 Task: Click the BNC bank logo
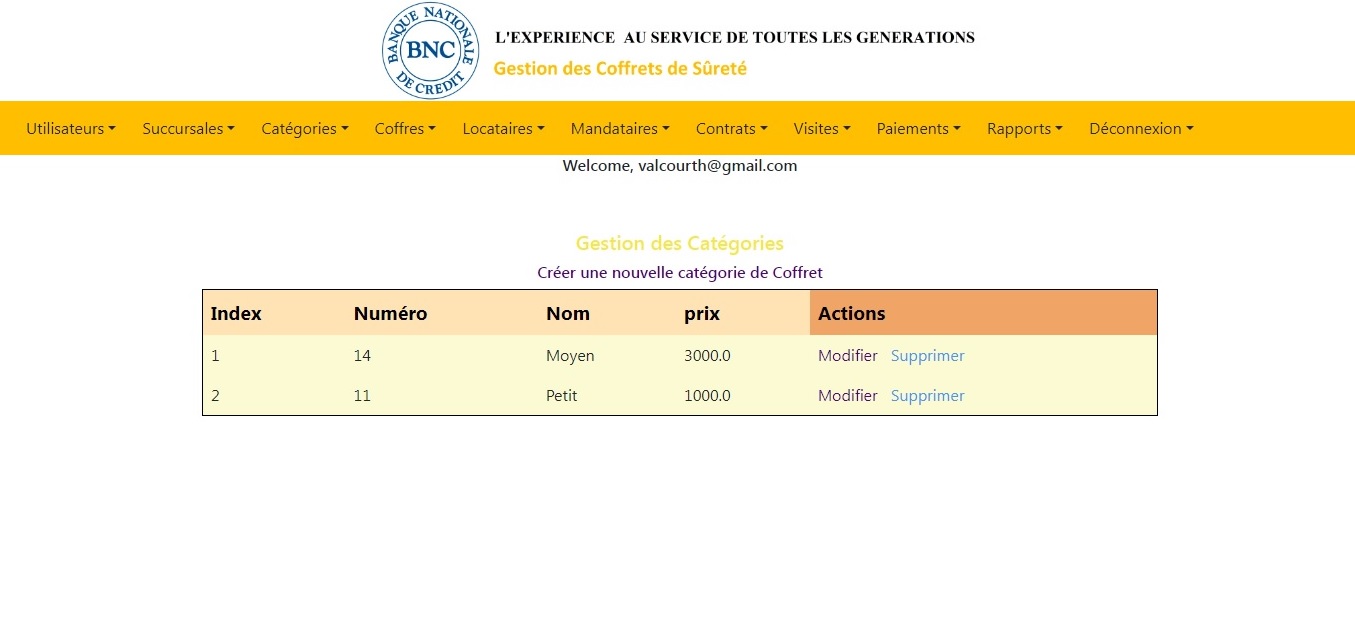[430, 51]
